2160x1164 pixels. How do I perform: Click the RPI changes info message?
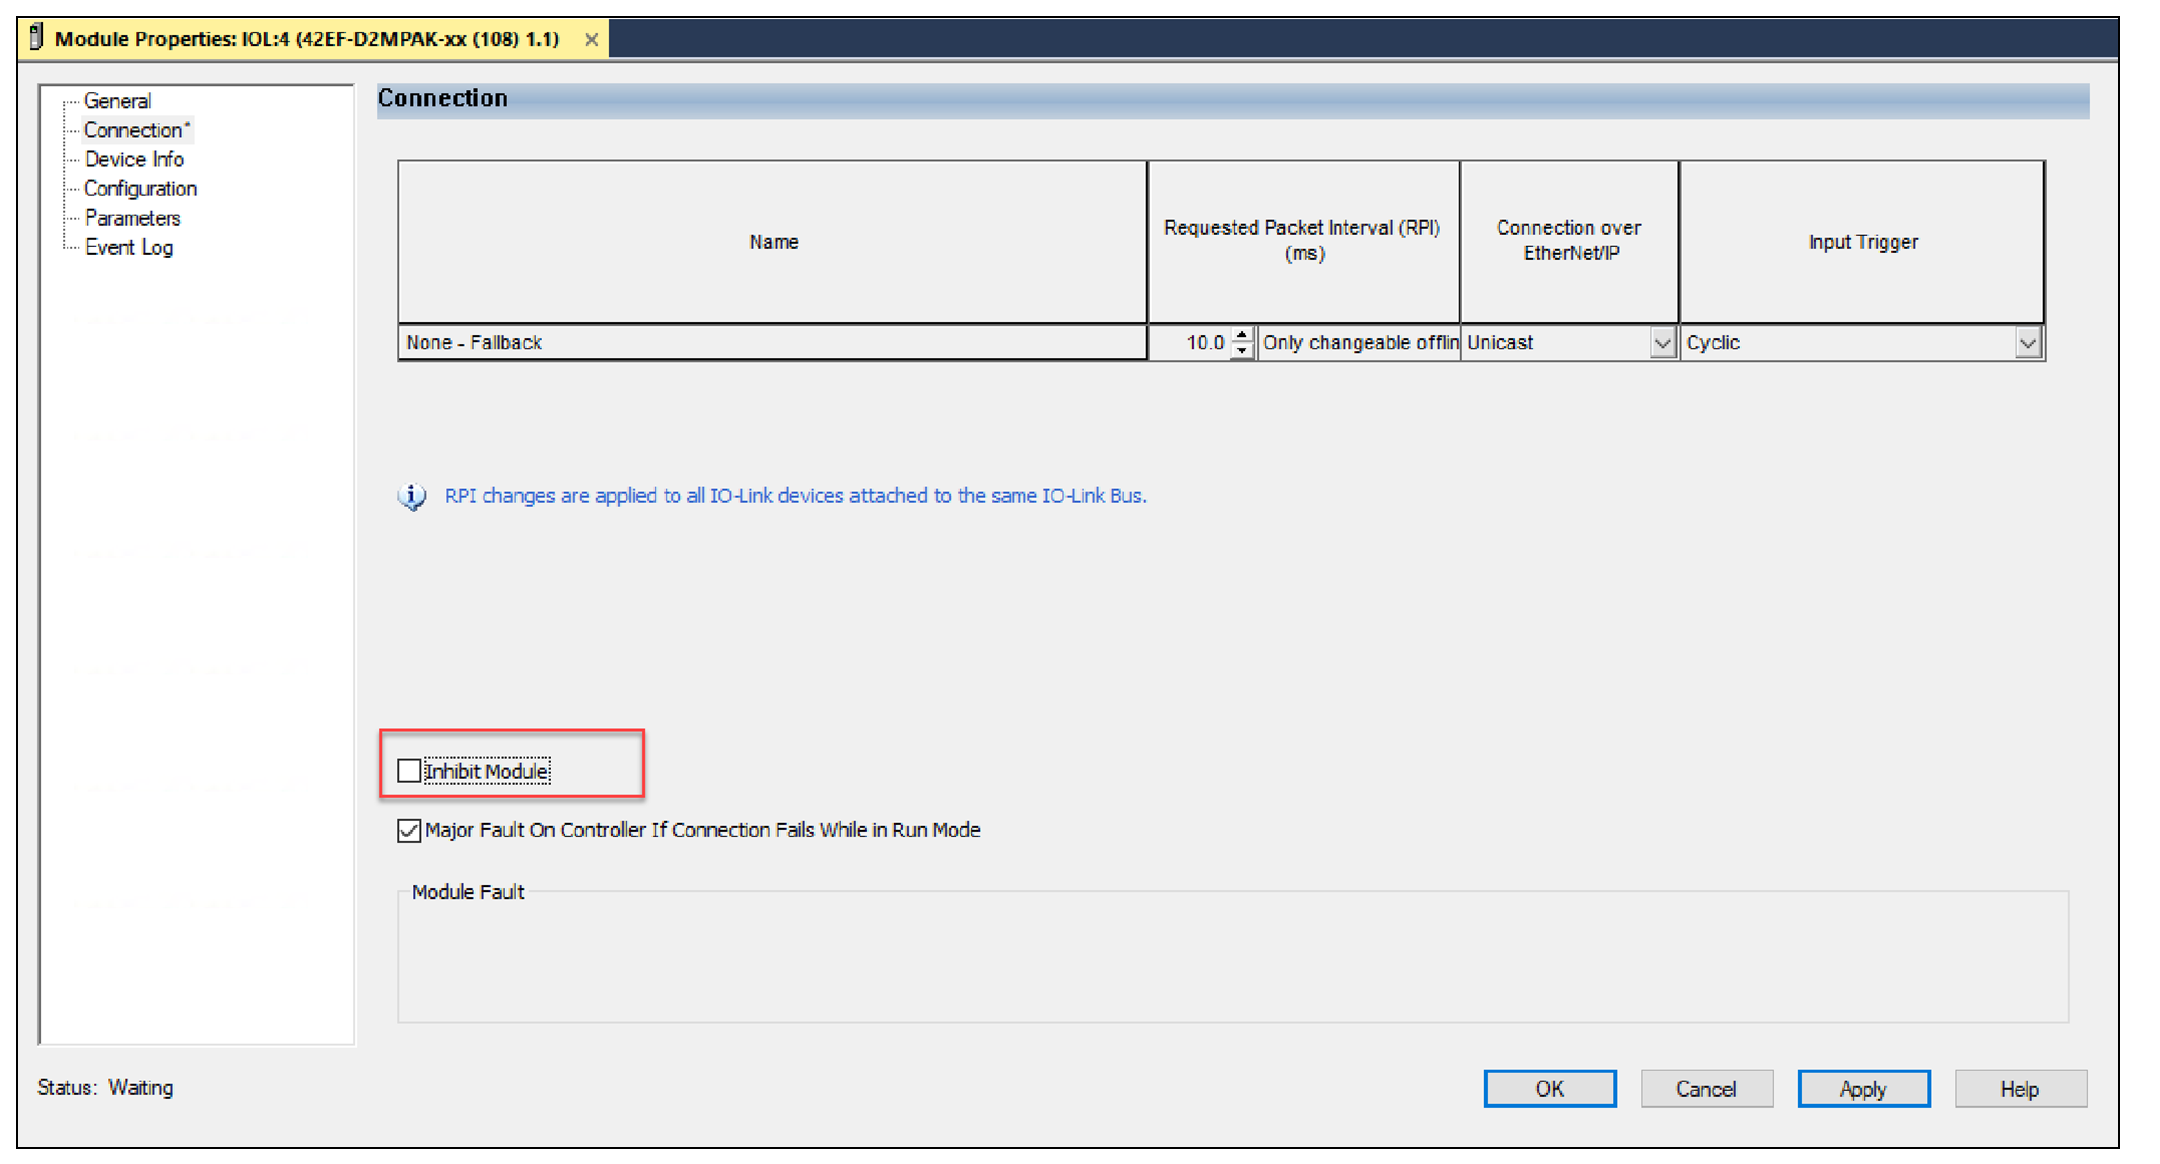[795, 496]
